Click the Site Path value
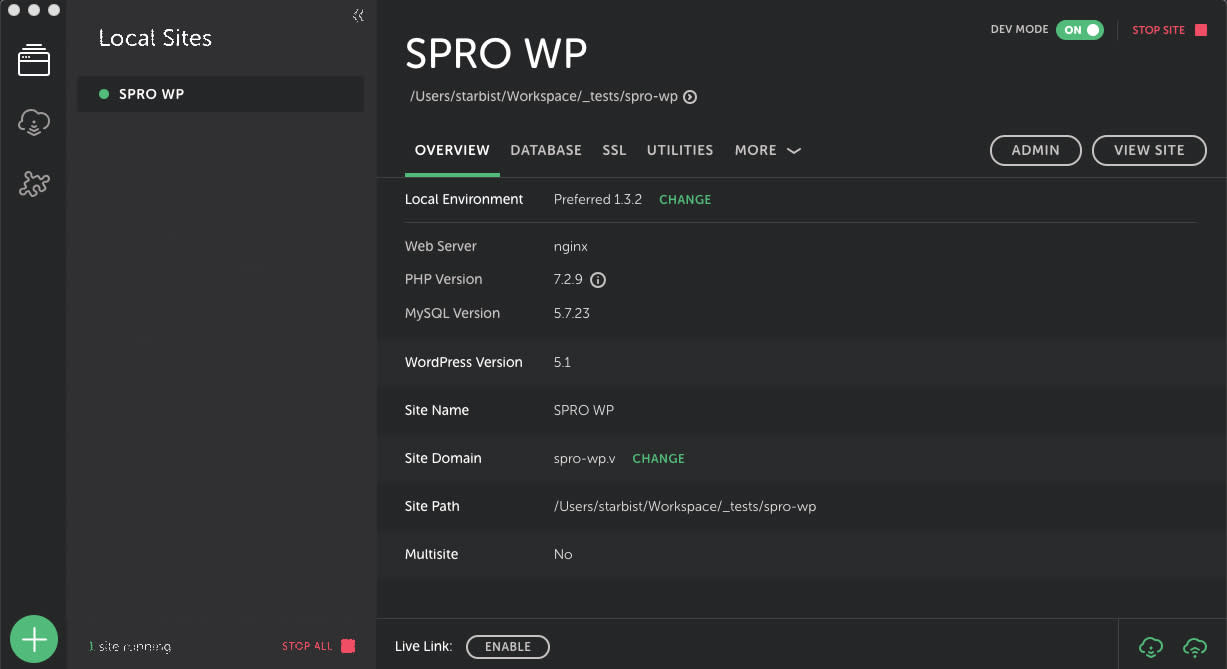Image resolution: width=1227 pixels, height=669 pixels. tap(685, 507)
